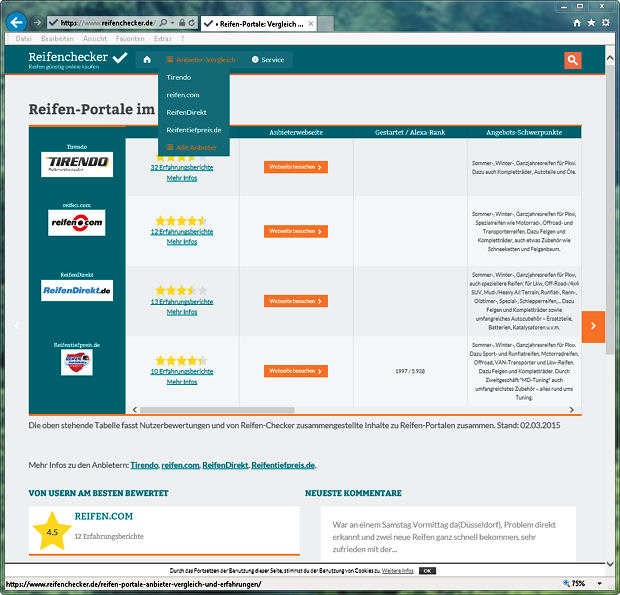Open Reifentiefpreis.de link in Mehr Infos line
This screenshot has width=620, height=595.
[283, 465]
